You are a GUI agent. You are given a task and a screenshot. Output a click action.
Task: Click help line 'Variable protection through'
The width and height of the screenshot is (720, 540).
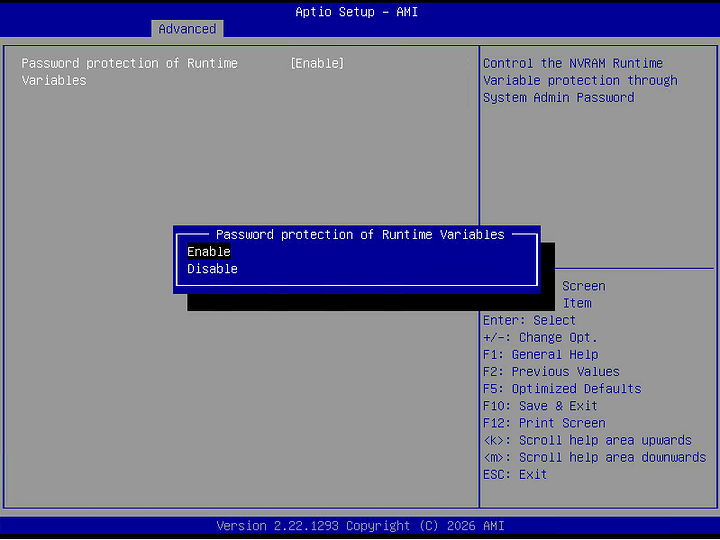[580, 80]
